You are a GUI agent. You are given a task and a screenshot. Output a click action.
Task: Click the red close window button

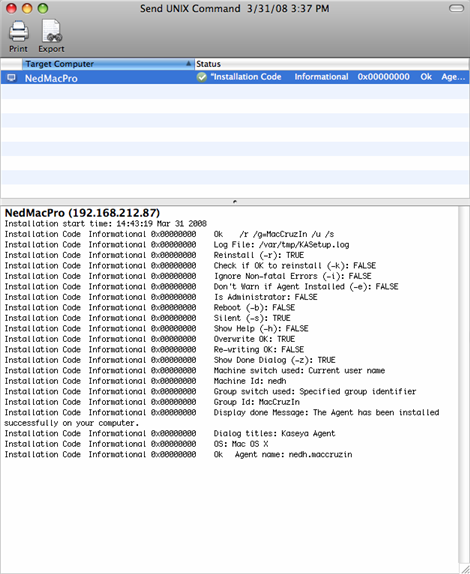pyautogui.click(x=11, y=8)
